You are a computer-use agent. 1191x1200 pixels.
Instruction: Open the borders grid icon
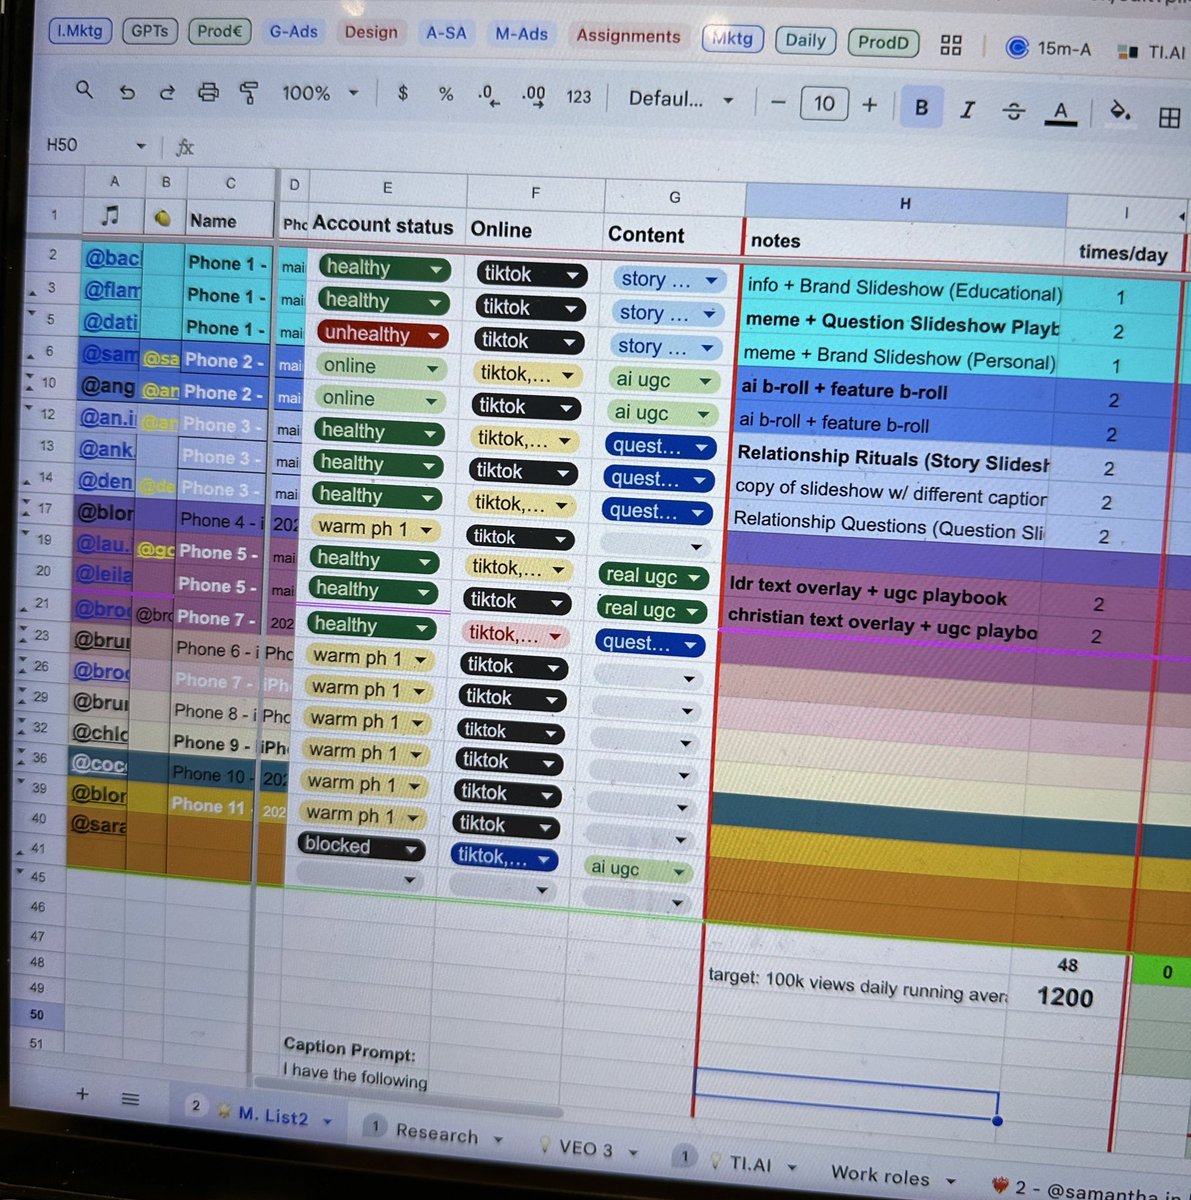coord(1169,117)
